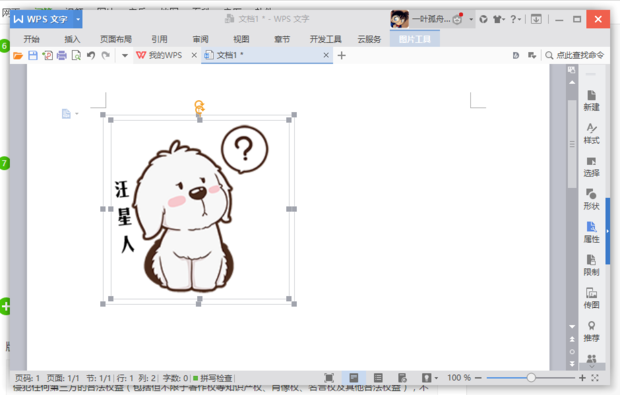620x395 pixels.
Task: Click the page options icon left of image
Action: pyautogui.click(x=66, y=113)
